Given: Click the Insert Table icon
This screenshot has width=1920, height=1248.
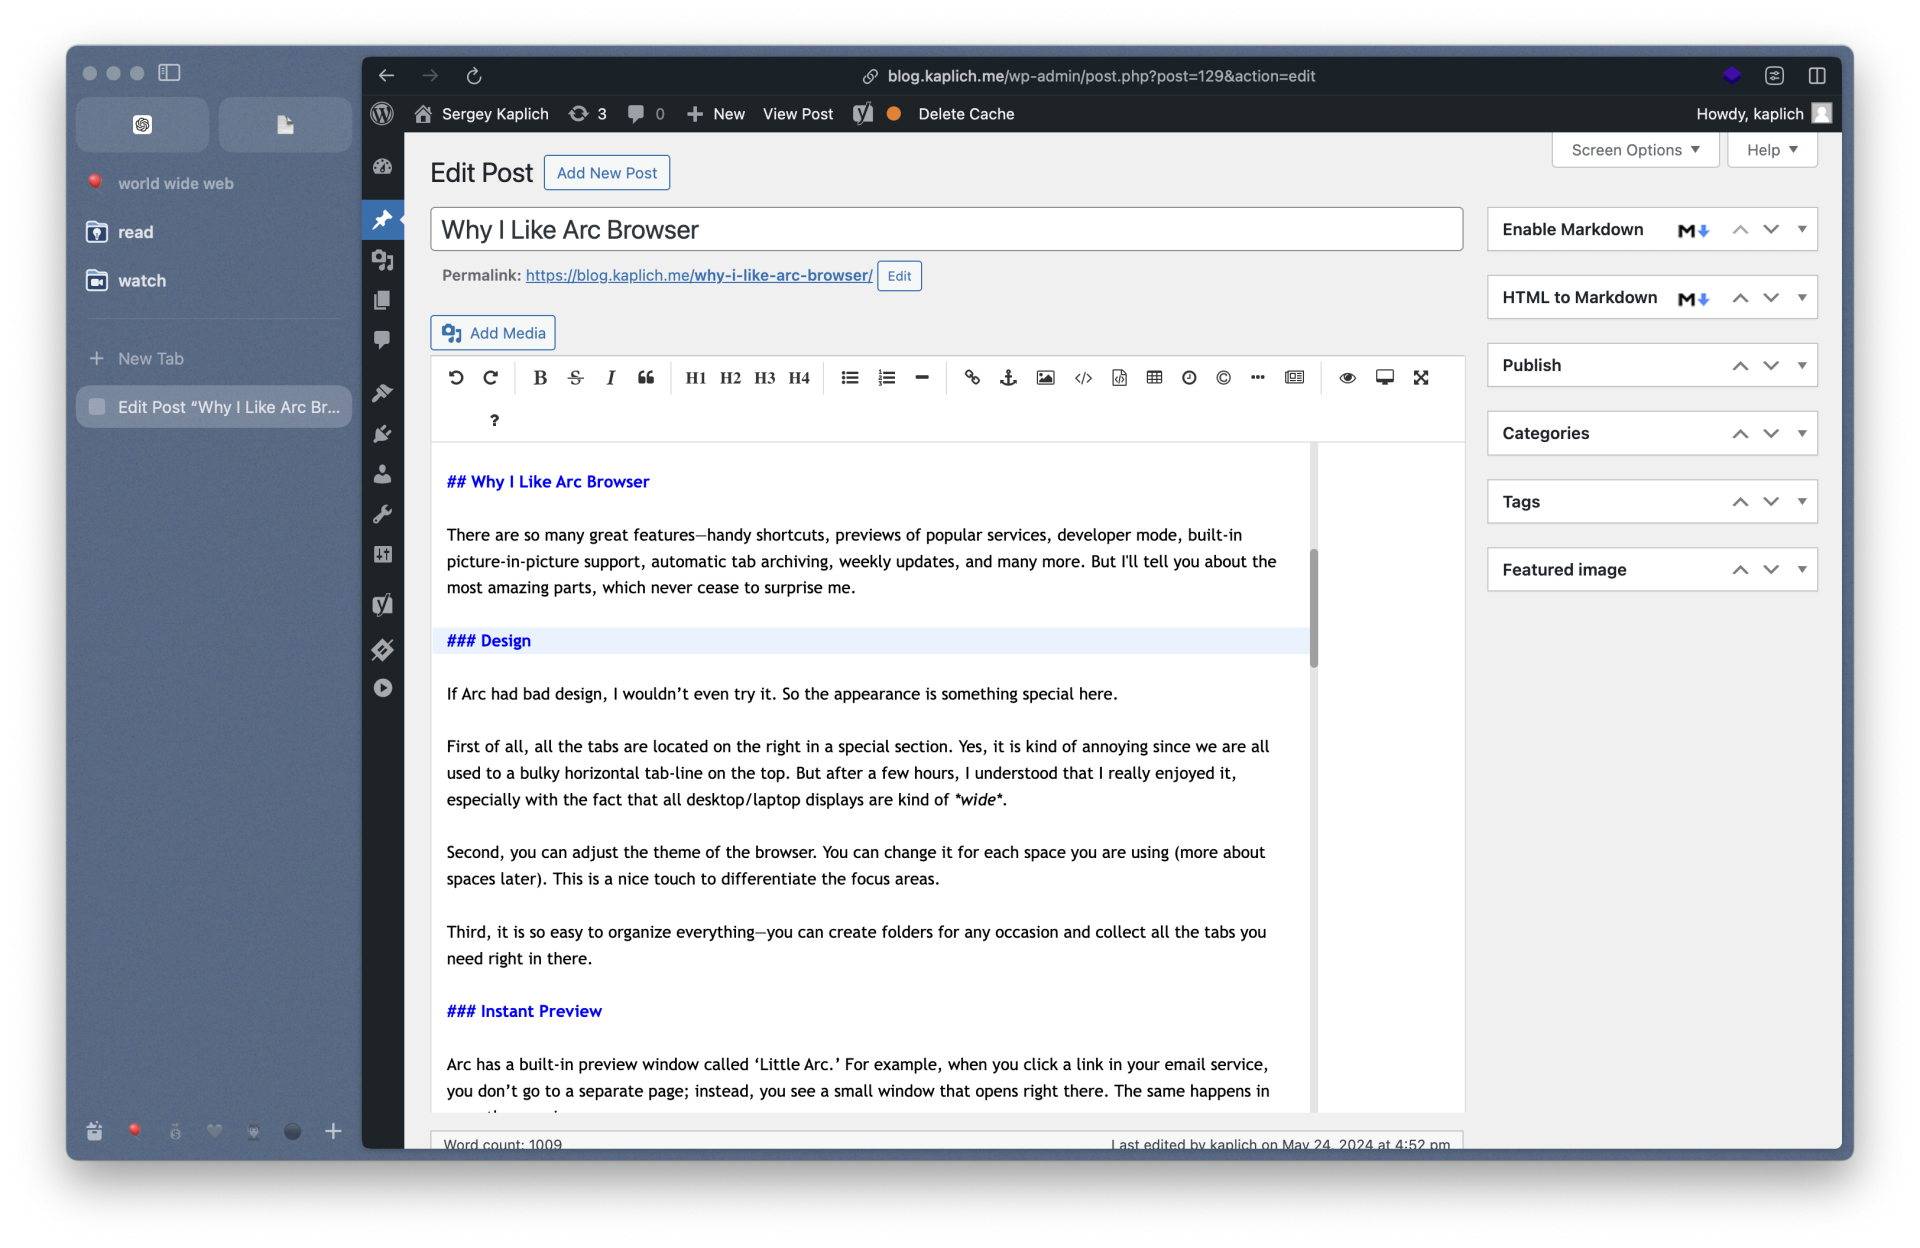Looking at the screenshot, I should 1155,378.
